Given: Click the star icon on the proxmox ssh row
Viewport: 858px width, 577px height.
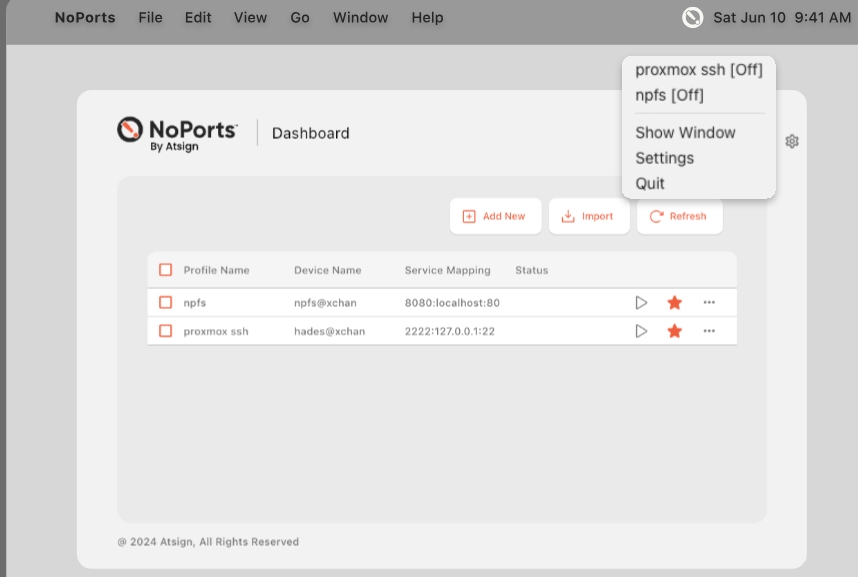Looking at the screenshot, I should 674,331.
